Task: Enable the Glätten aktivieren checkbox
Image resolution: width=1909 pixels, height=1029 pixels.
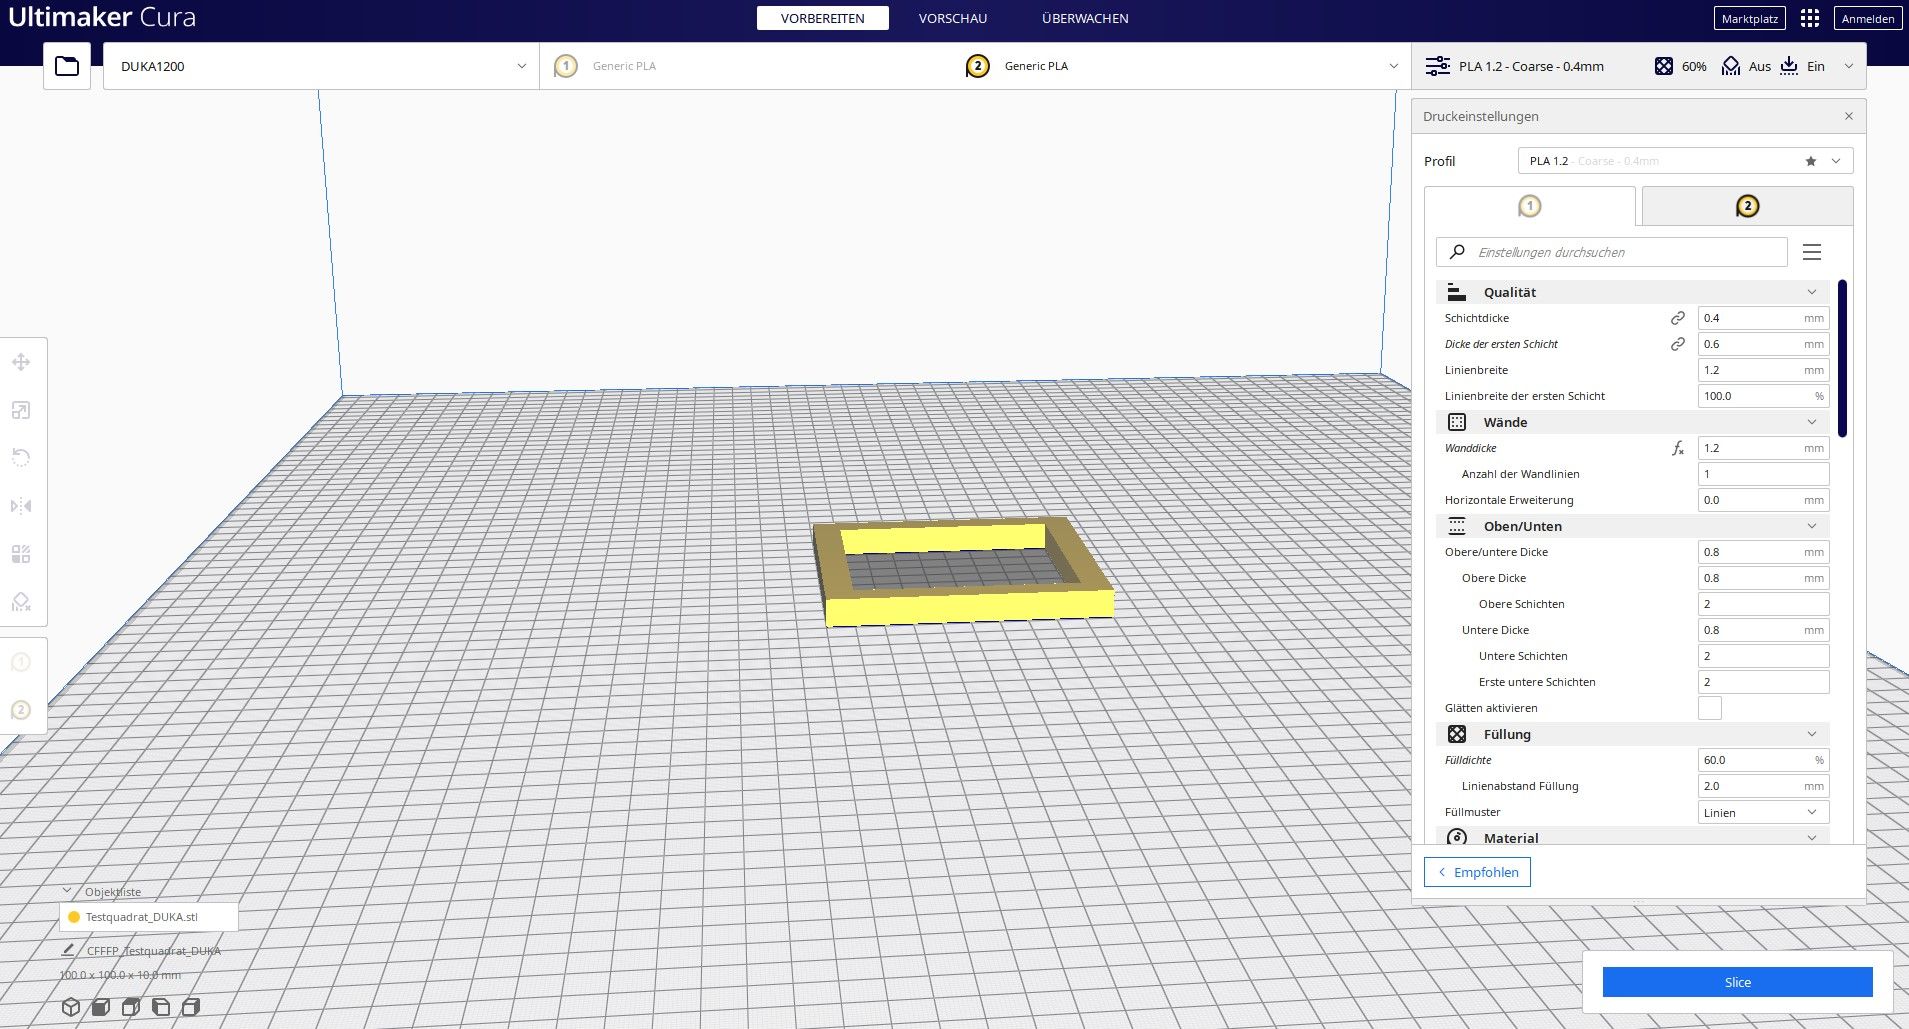Action: click(x=1710, y=708)
